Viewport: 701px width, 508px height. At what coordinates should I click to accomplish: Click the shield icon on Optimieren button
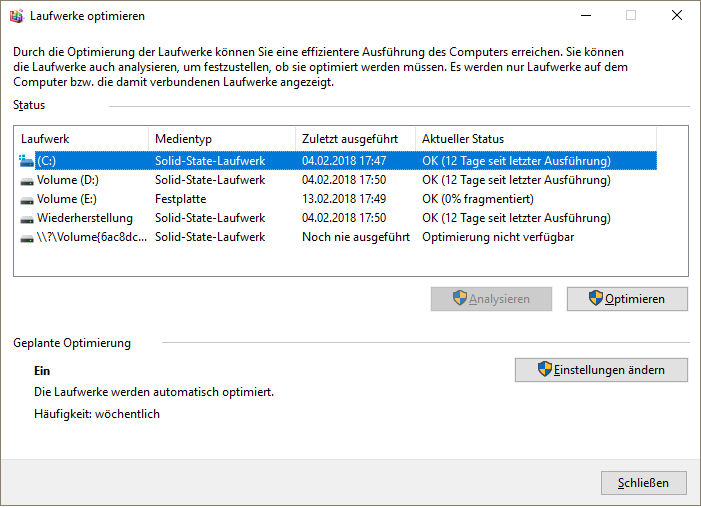click(x=595, y=298)
